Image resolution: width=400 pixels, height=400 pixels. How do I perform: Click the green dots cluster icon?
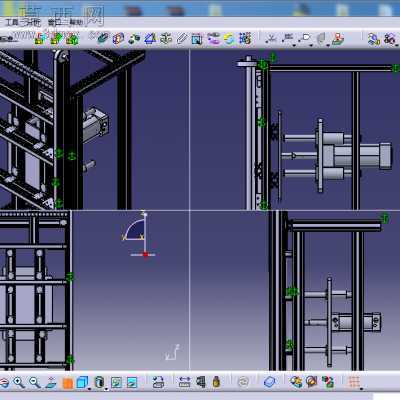tap(134, 39)
